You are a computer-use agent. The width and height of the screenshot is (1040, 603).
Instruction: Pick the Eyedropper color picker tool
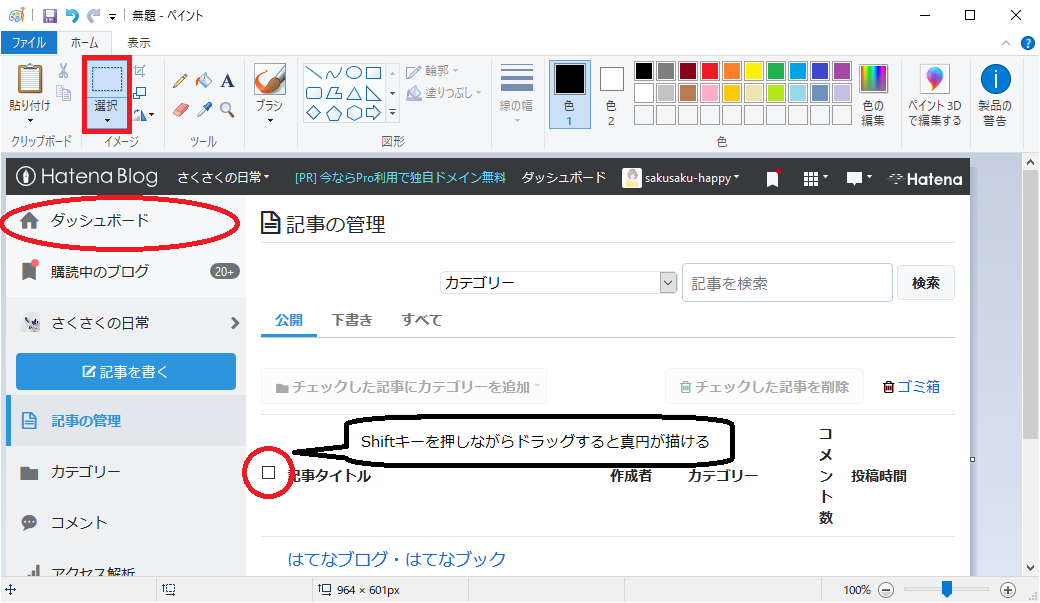point(204,109)
